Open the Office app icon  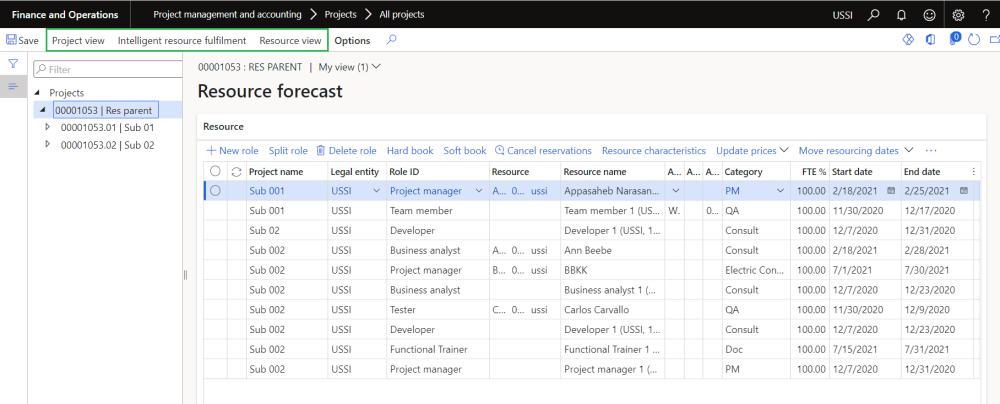(x=931, y=41)
